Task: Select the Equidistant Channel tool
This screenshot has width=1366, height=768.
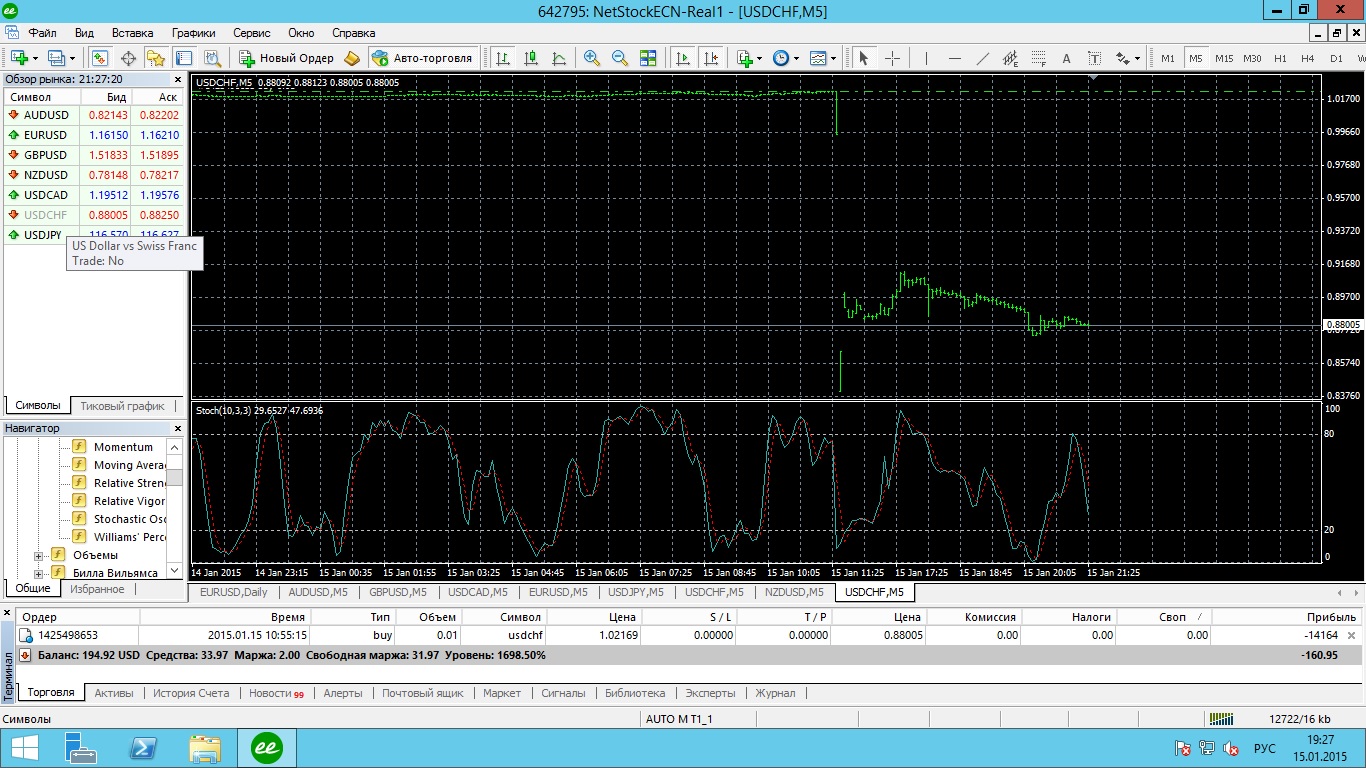Action: coord(1010,58)
